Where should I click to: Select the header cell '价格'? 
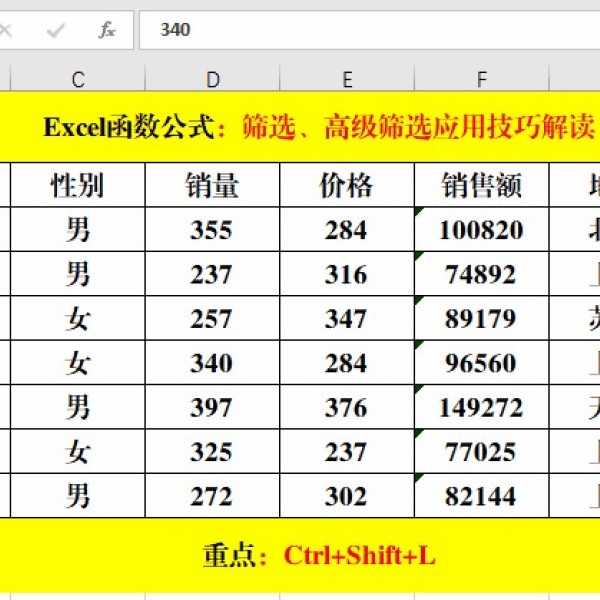(347, 185)
